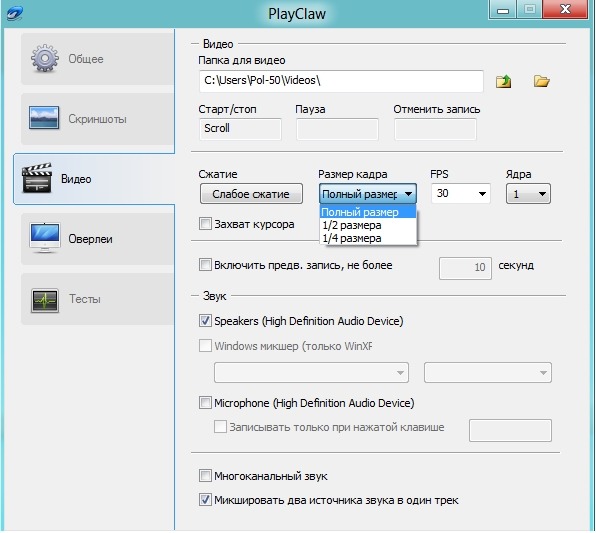The image size is (596, 533).
Task: Open the Общее settings tab
Action: coord(98,59)
